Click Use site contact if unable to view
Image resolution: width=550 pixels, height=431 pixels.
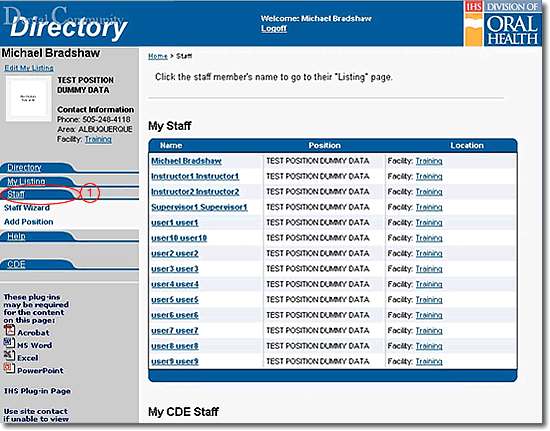point(36,415)
